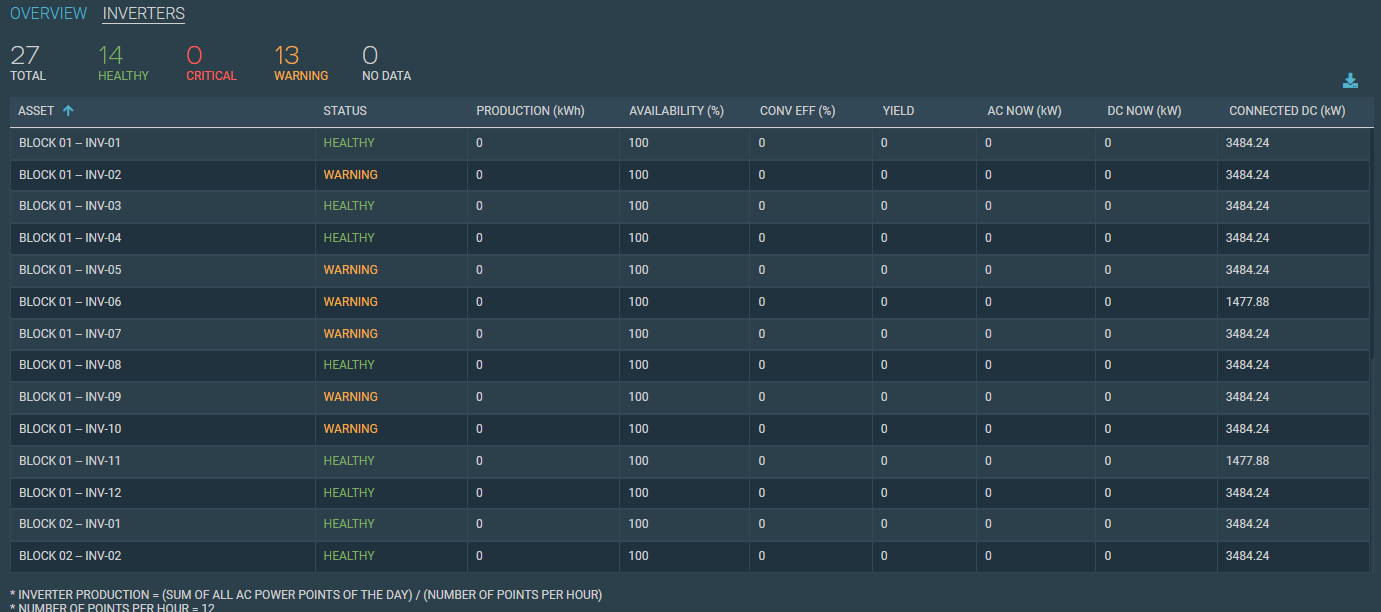The height and width of the screenshot is (612, 1381).
Task: Sort by AVAILABILITY (%) column
Action: (676, 111)
